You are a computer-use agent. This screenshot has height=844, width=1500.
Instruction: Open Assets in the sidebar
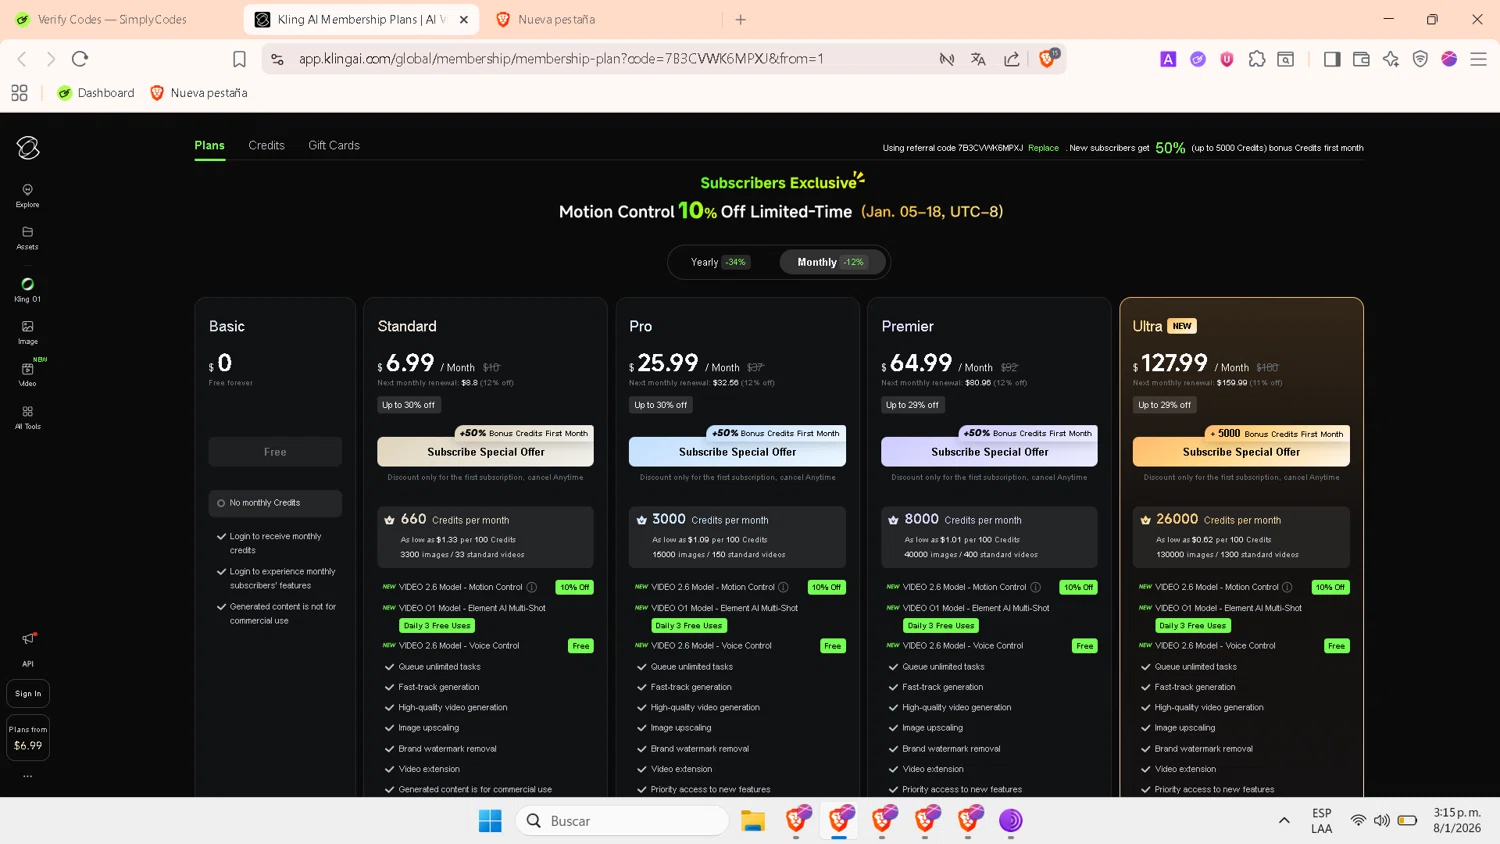pyautogui.click(x=27, y=237)
